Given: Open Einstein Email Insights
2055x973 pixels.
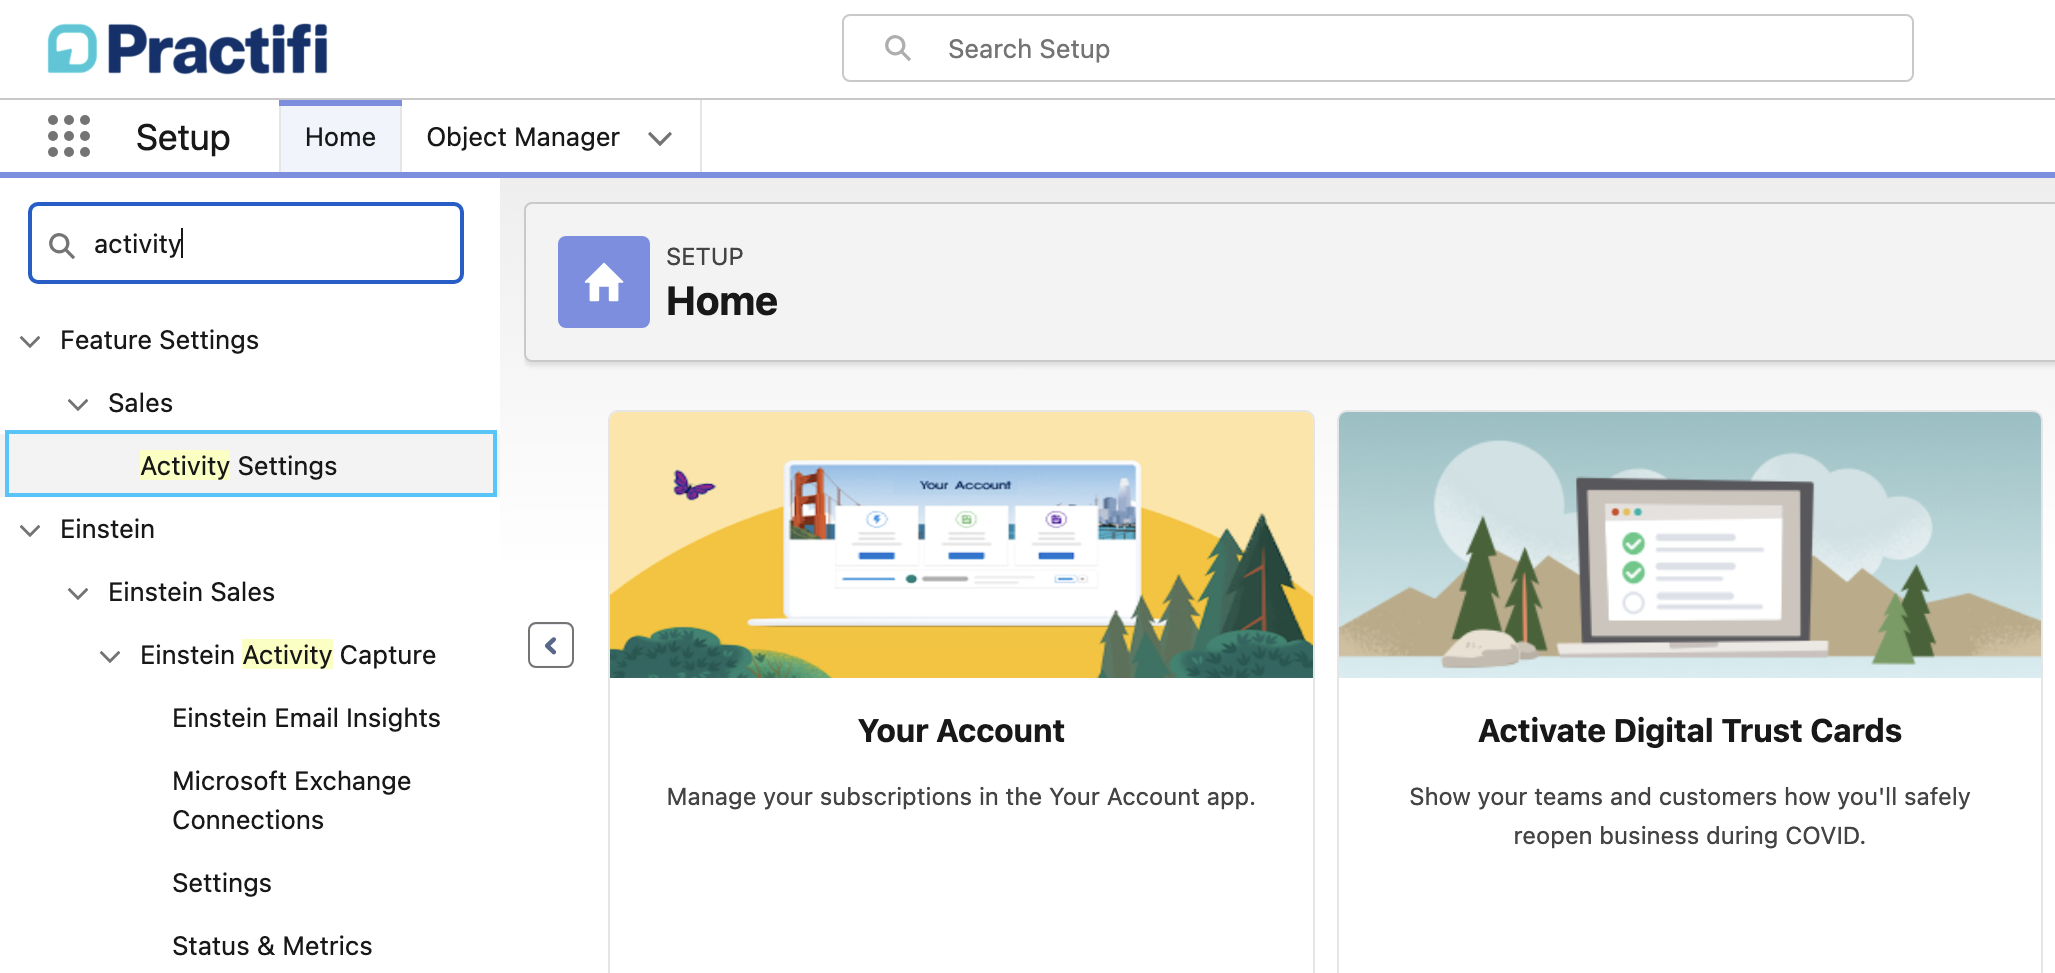Looking at the screenshot, I should coord(306,718).
